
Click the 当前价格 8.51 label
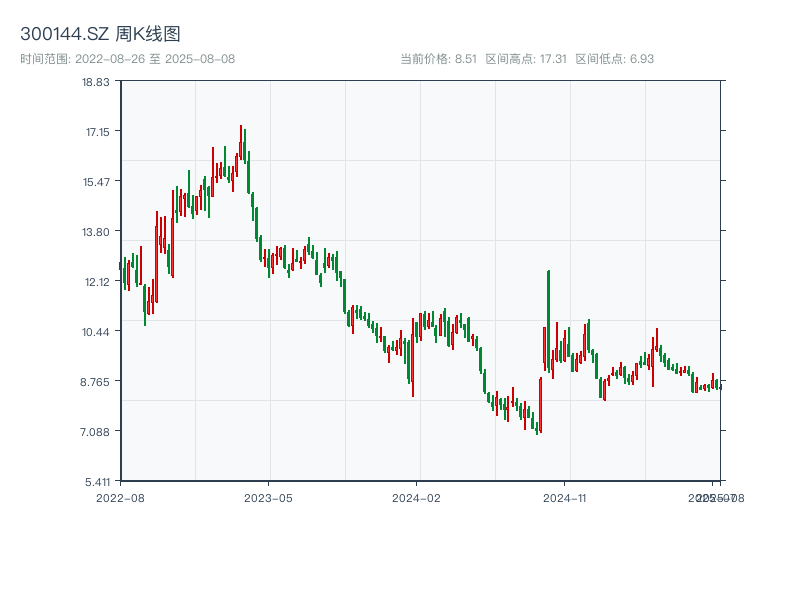coord(438,59)
